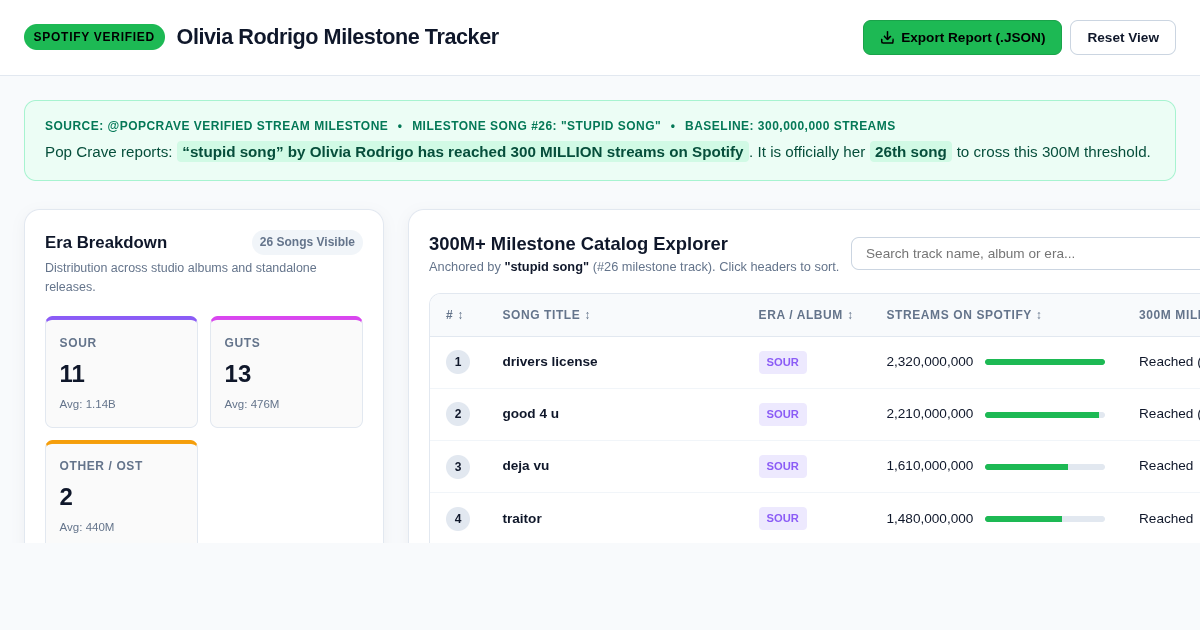Click "Avg: 440M" in OTHER / OST card
The width and height of the screenshot is (1200, 630).
[87, 527]
